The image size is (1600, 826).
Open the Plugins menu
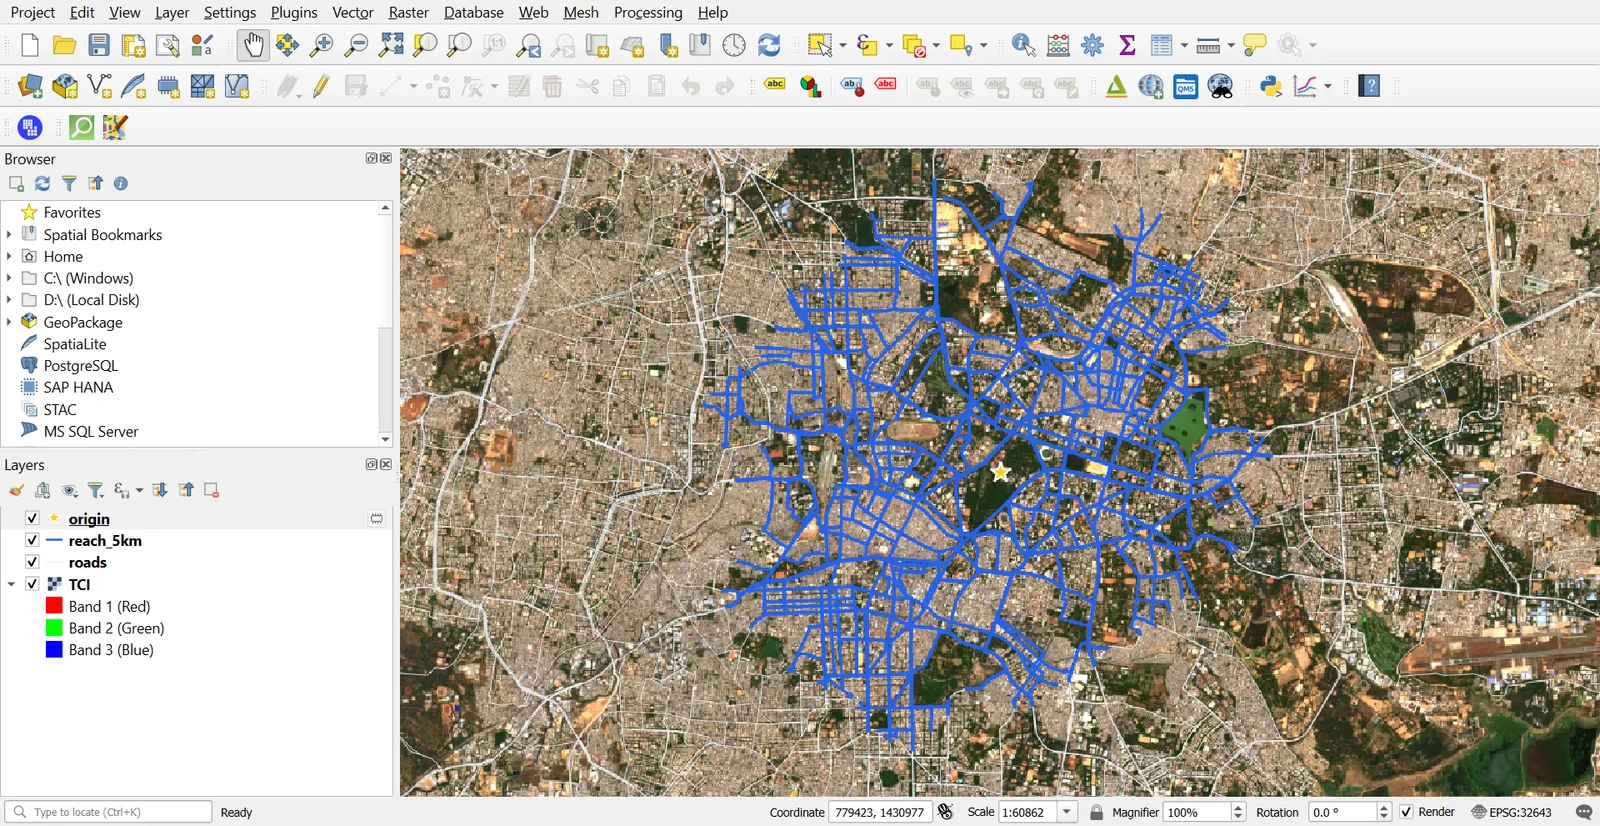pos(294,12)
